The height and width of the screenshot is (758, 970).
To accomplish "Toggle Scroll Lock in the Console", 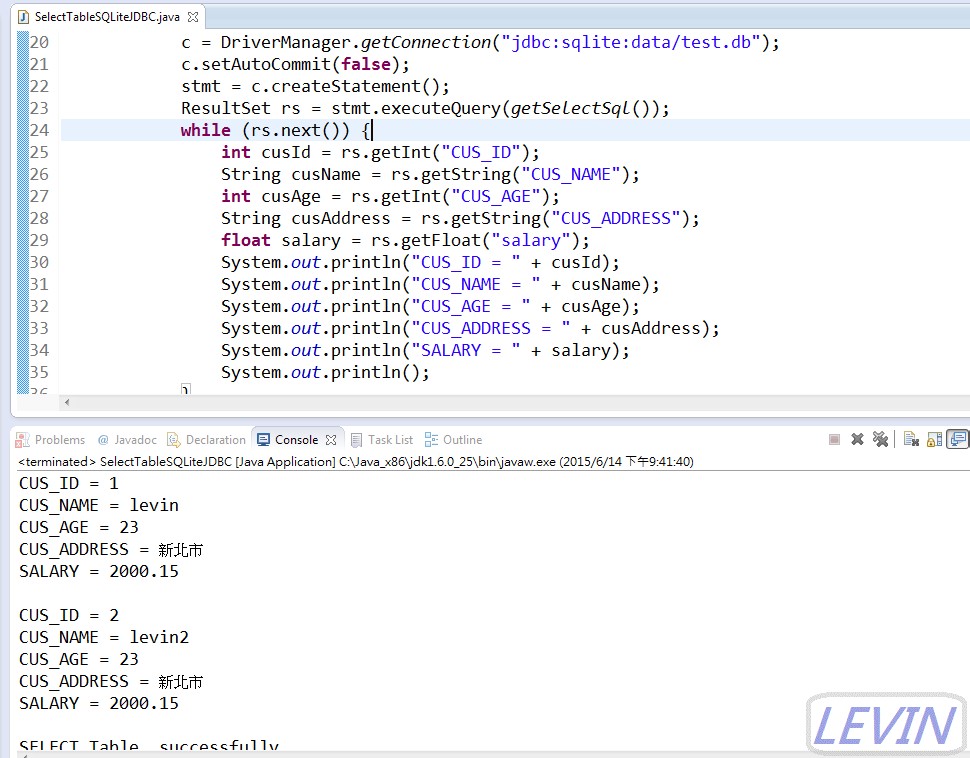I will tap(934, 439).
